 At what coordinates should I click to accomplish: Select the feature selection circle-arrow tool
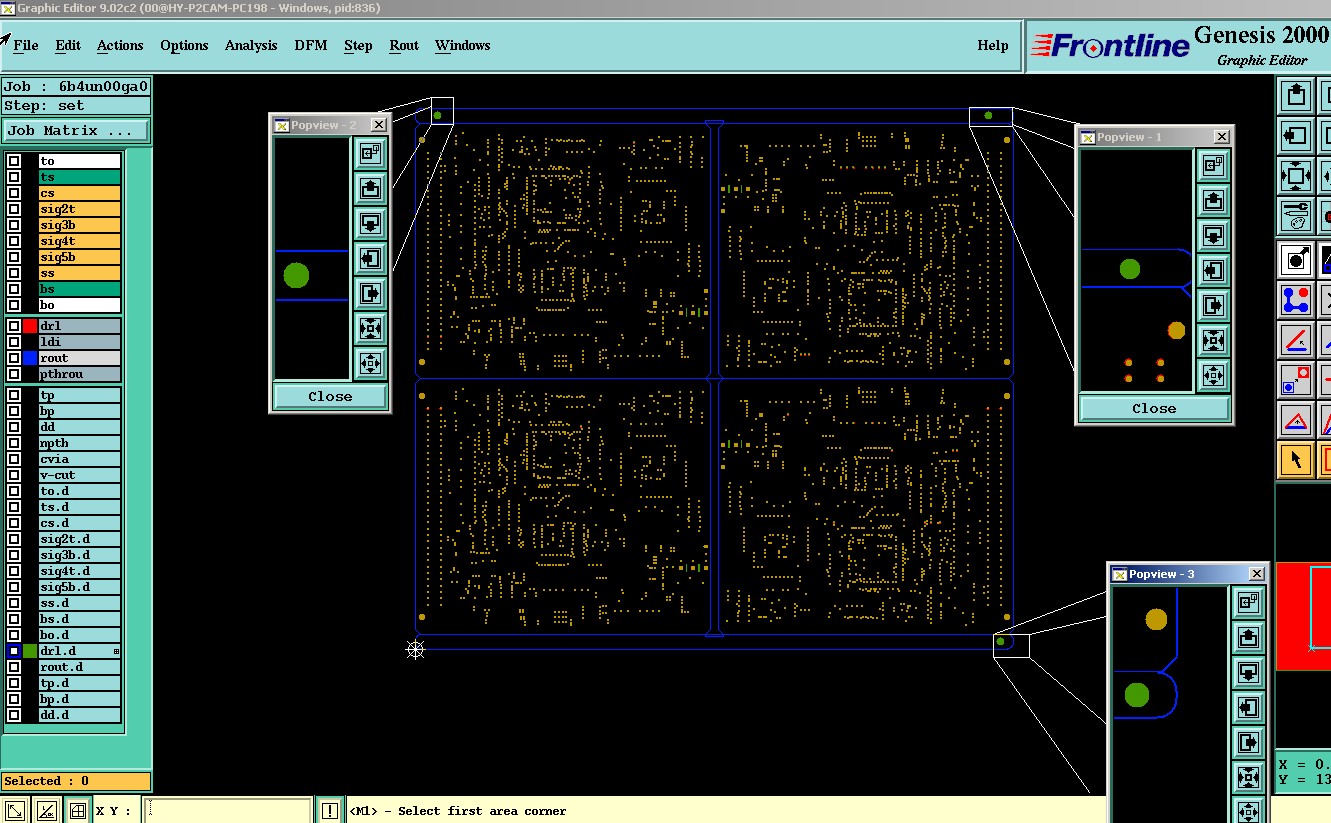point(1296,260)
